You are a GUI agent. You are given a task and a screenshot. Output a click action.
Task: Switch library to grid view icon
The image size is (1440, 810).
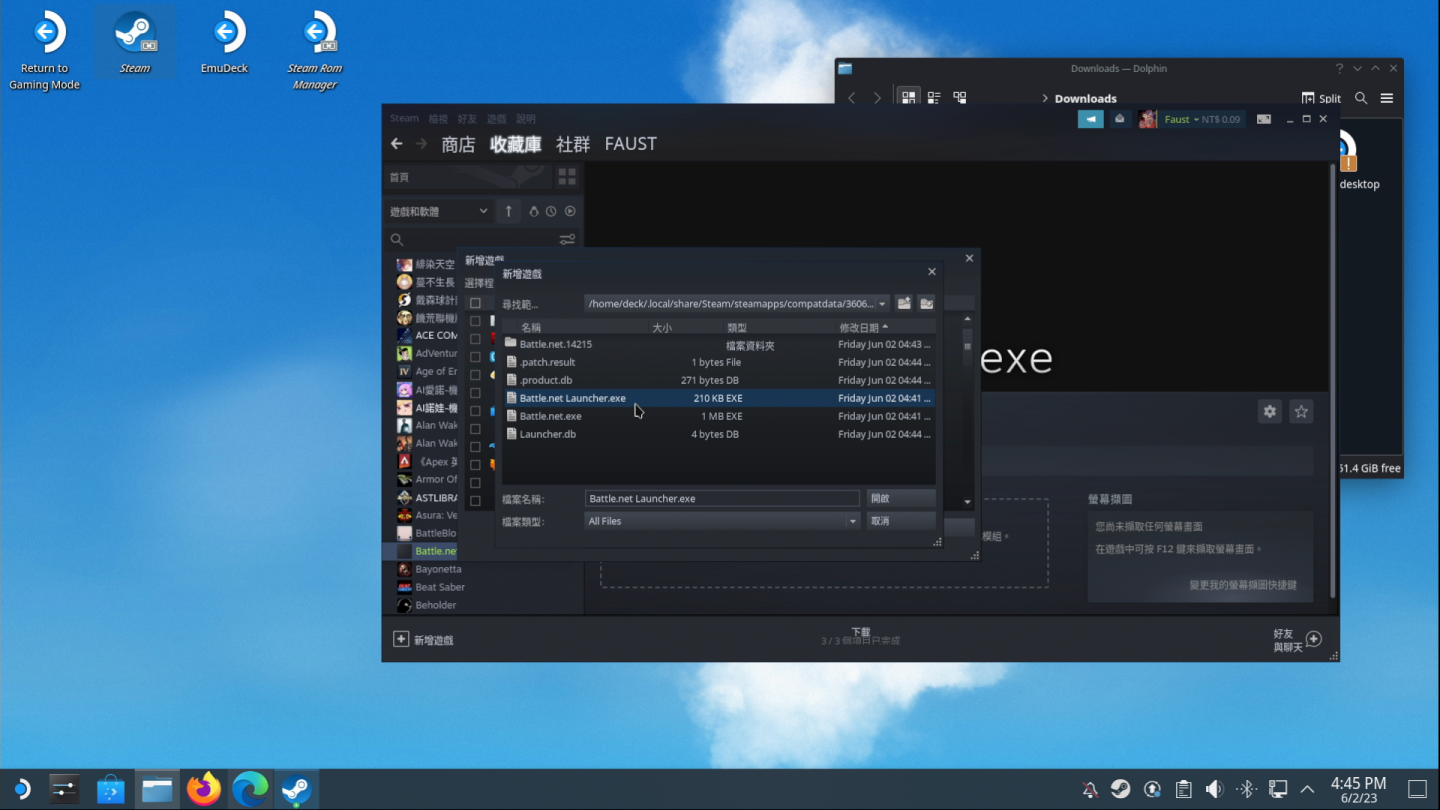[567, 177]
